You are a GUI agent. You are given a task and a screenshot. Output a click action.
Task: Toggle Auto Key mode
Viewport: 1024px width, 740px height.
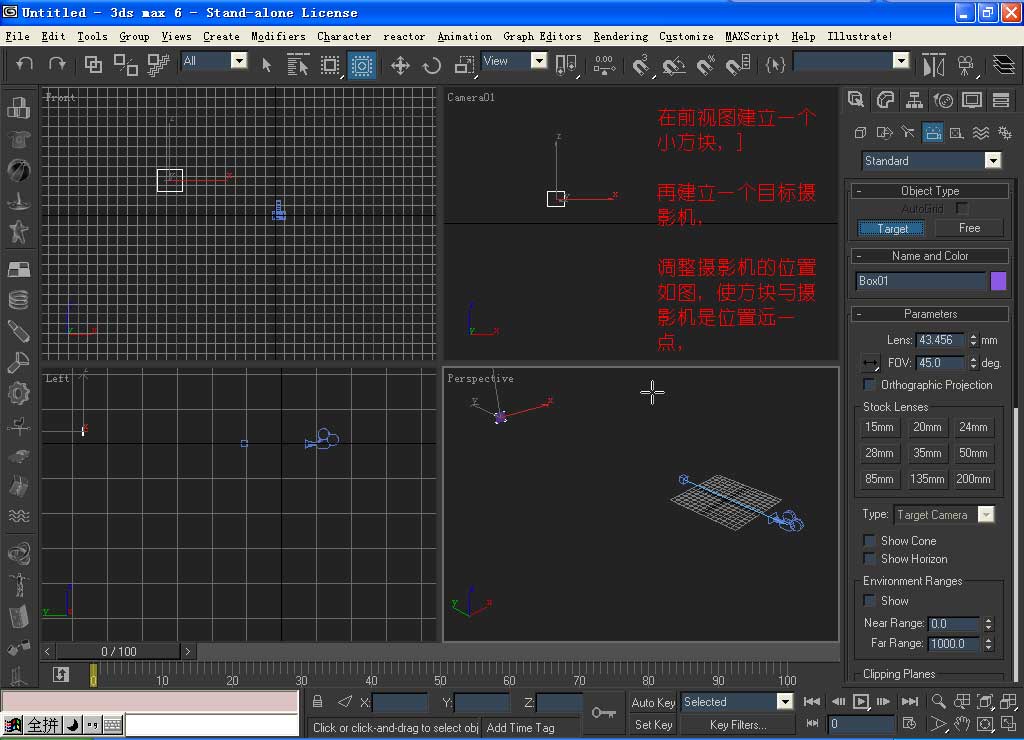pos(653,702)
